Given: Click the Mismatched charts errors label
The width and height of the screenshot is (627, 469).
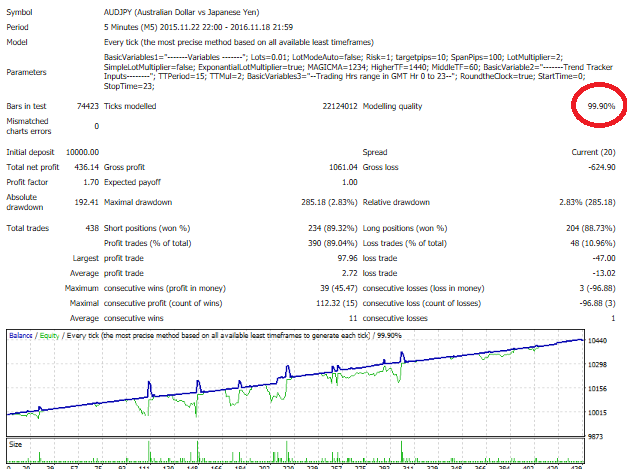Looking at the screenshot, I should [x=29, y=126].
